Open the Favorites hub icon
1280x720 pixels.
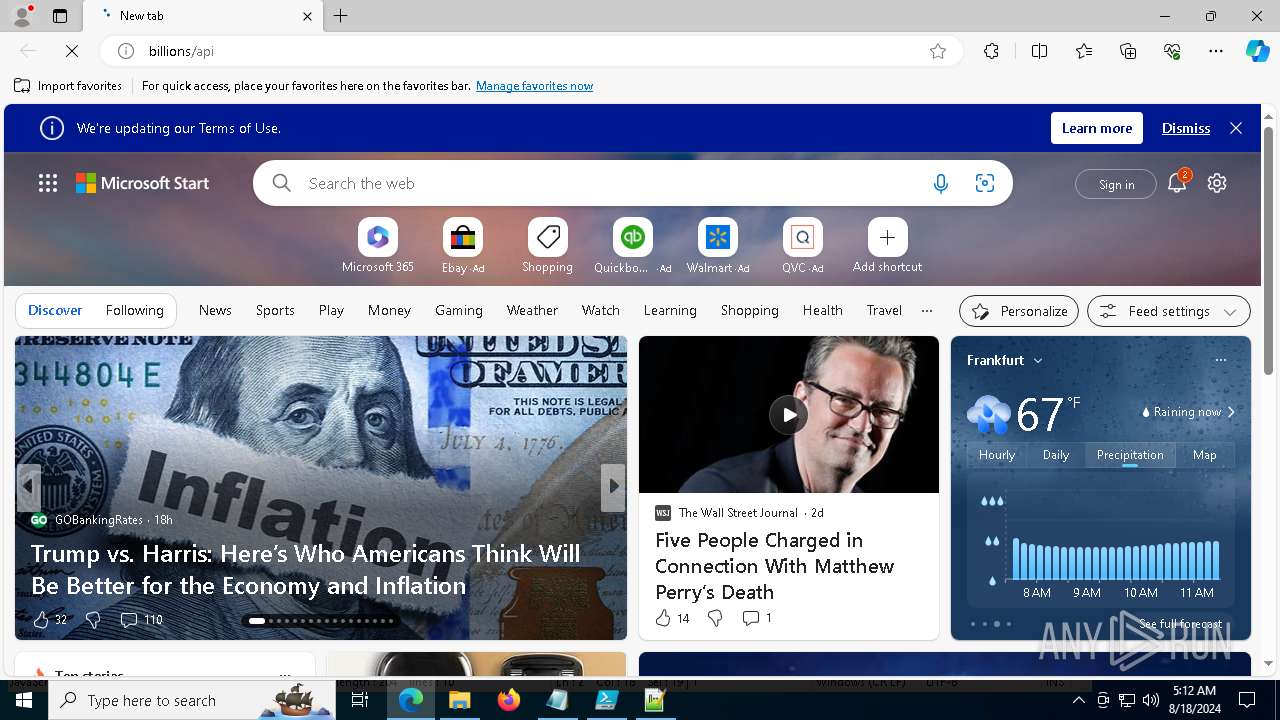pos(1084,51)
